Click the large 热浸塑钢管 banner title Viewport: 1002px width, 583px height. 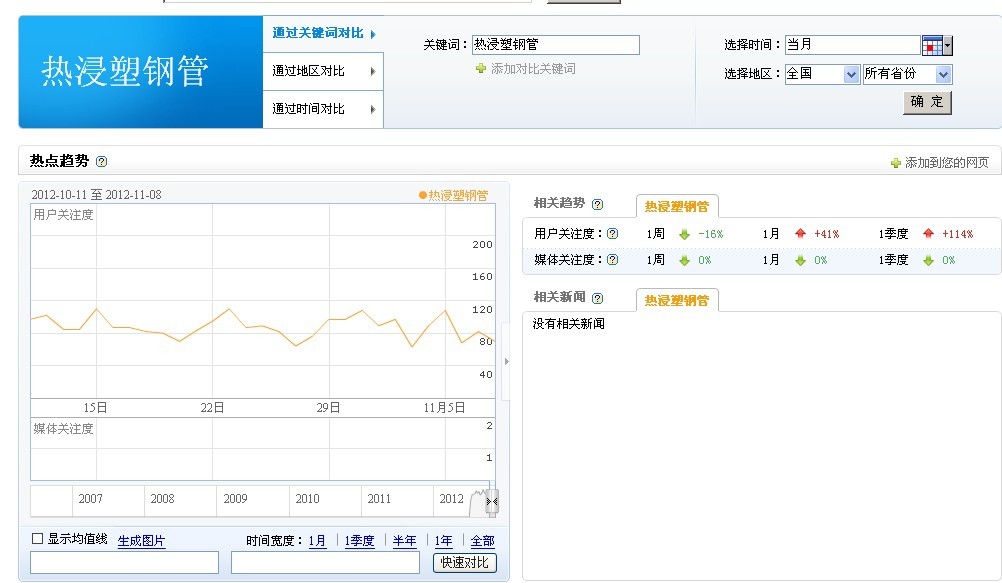click(125, 71)
